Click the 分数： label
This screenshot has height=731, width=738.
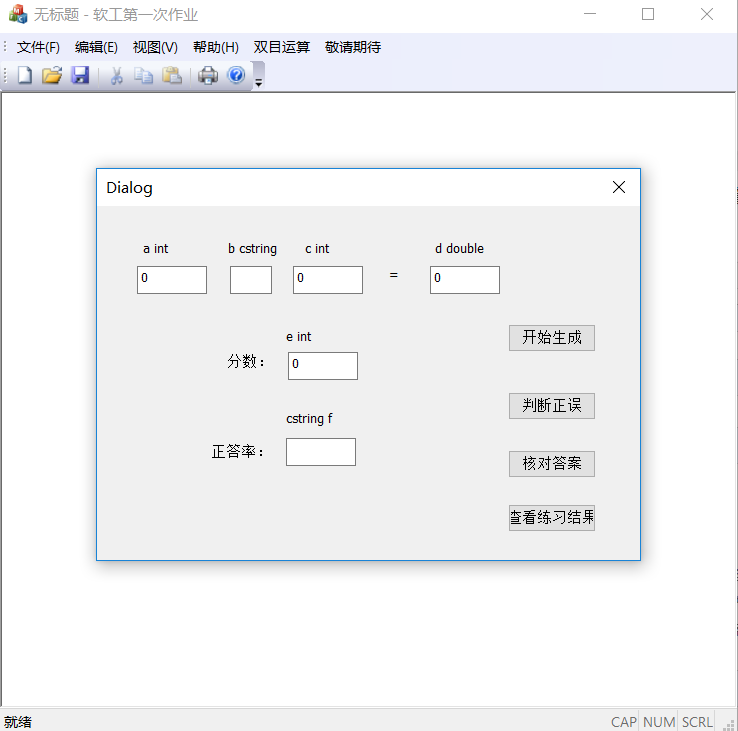246,361
